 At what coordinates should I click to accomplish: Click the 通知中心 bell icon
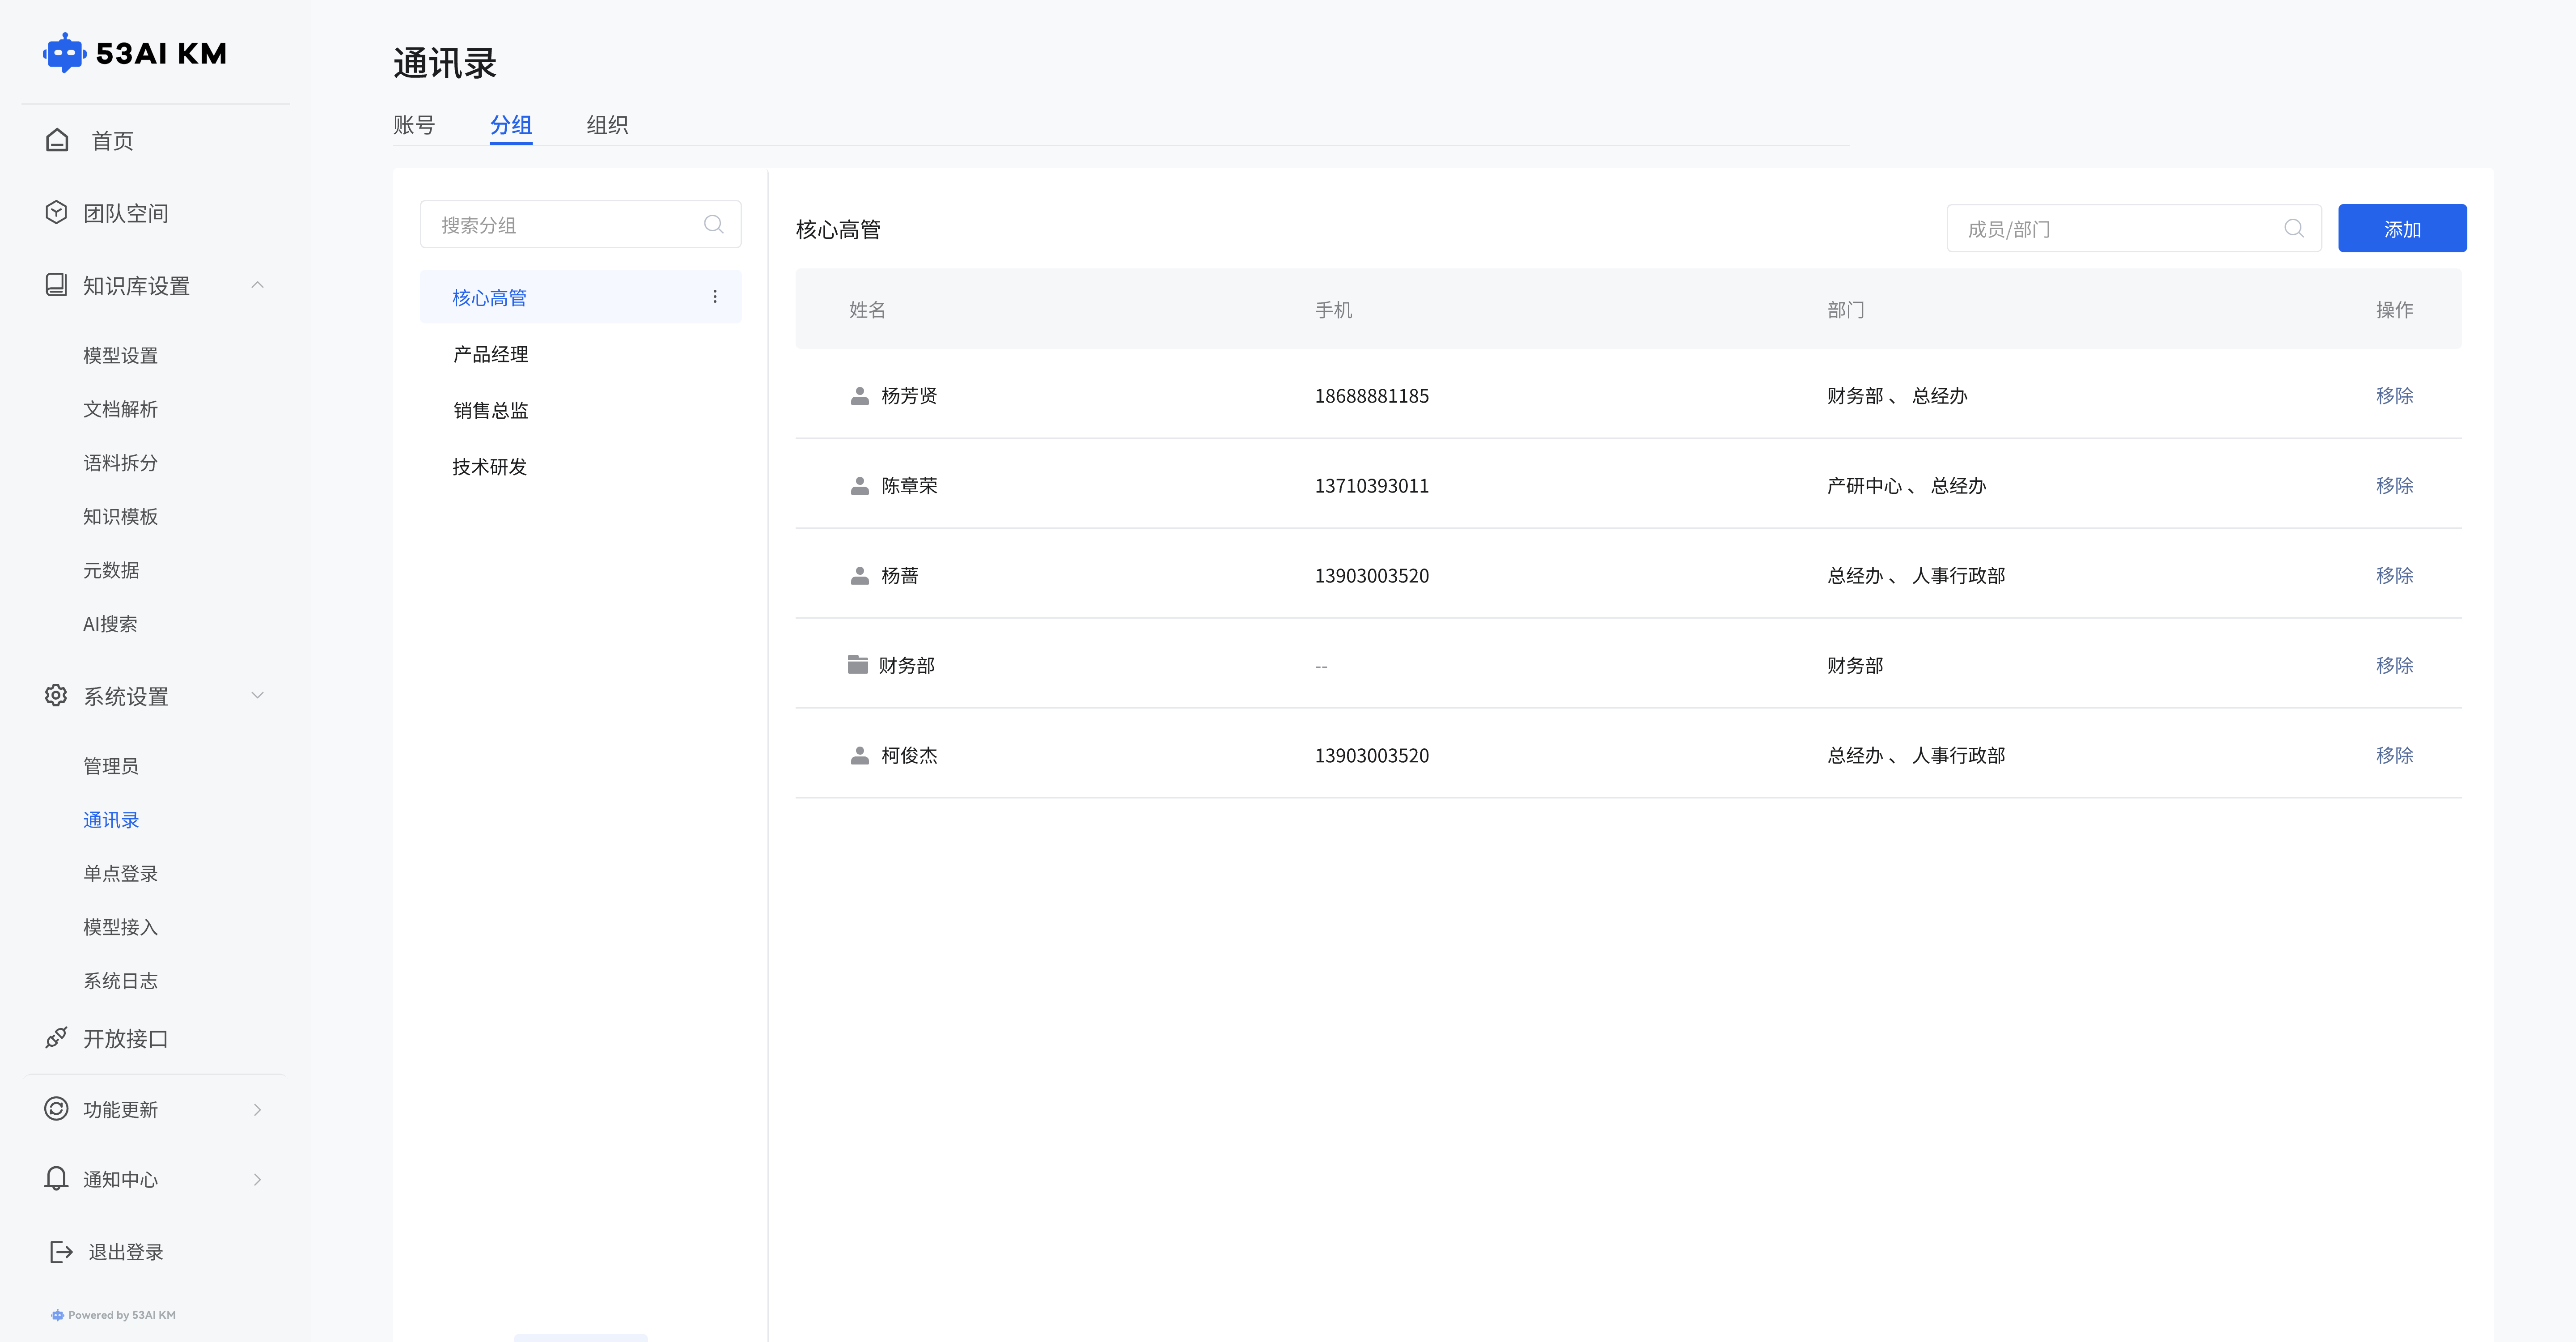pyautogui.click(x=56, y=1178)
